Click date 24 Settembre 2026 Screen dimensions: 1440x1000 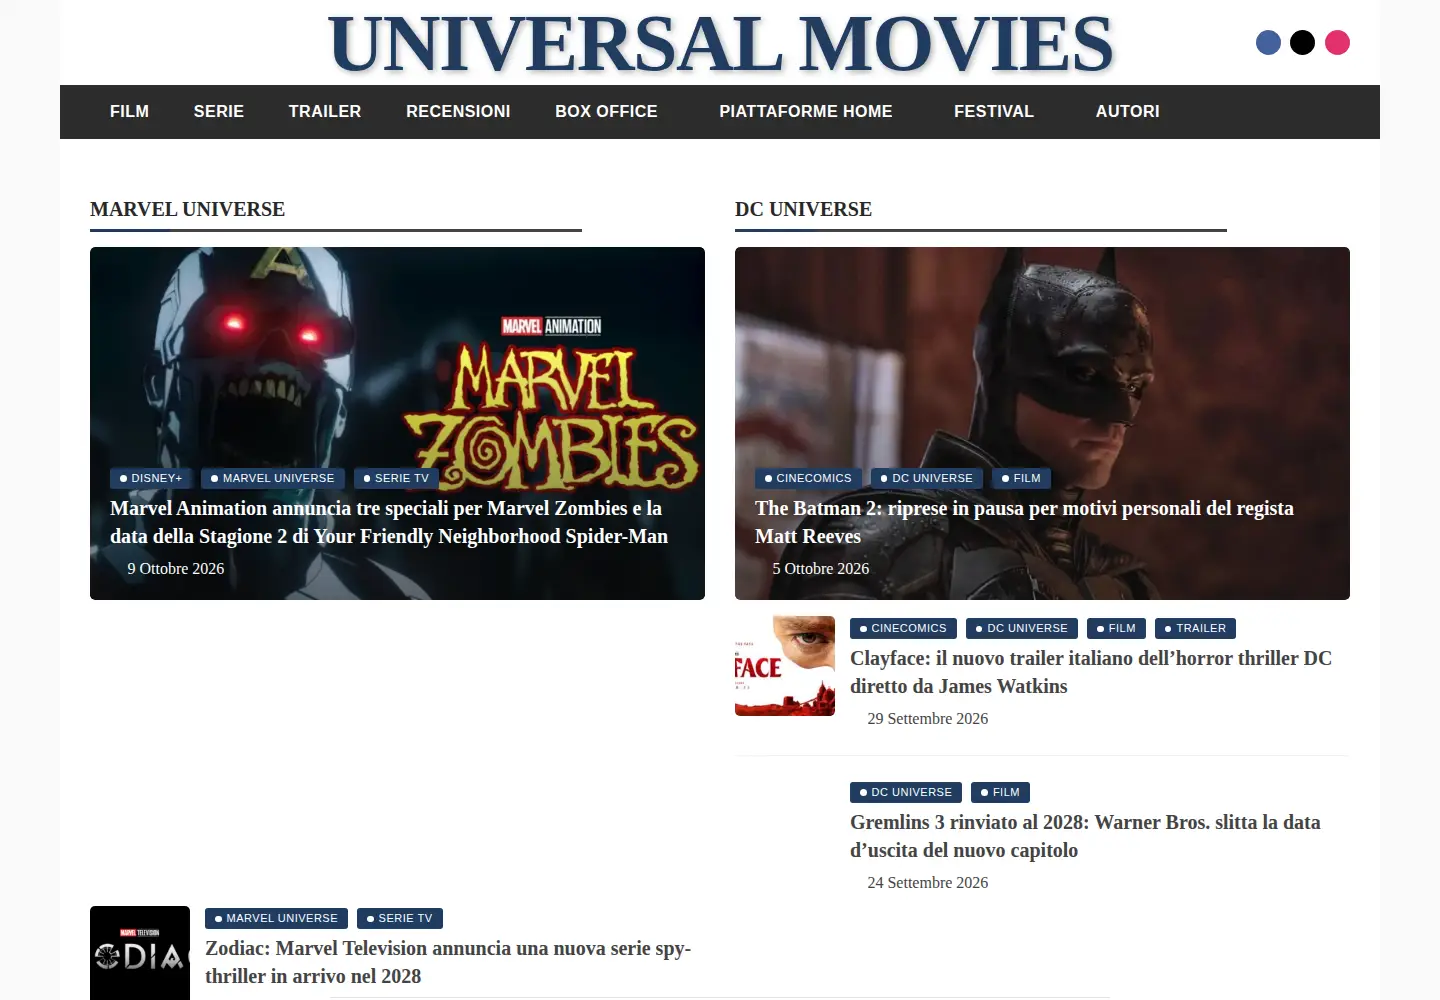[928, 883]
